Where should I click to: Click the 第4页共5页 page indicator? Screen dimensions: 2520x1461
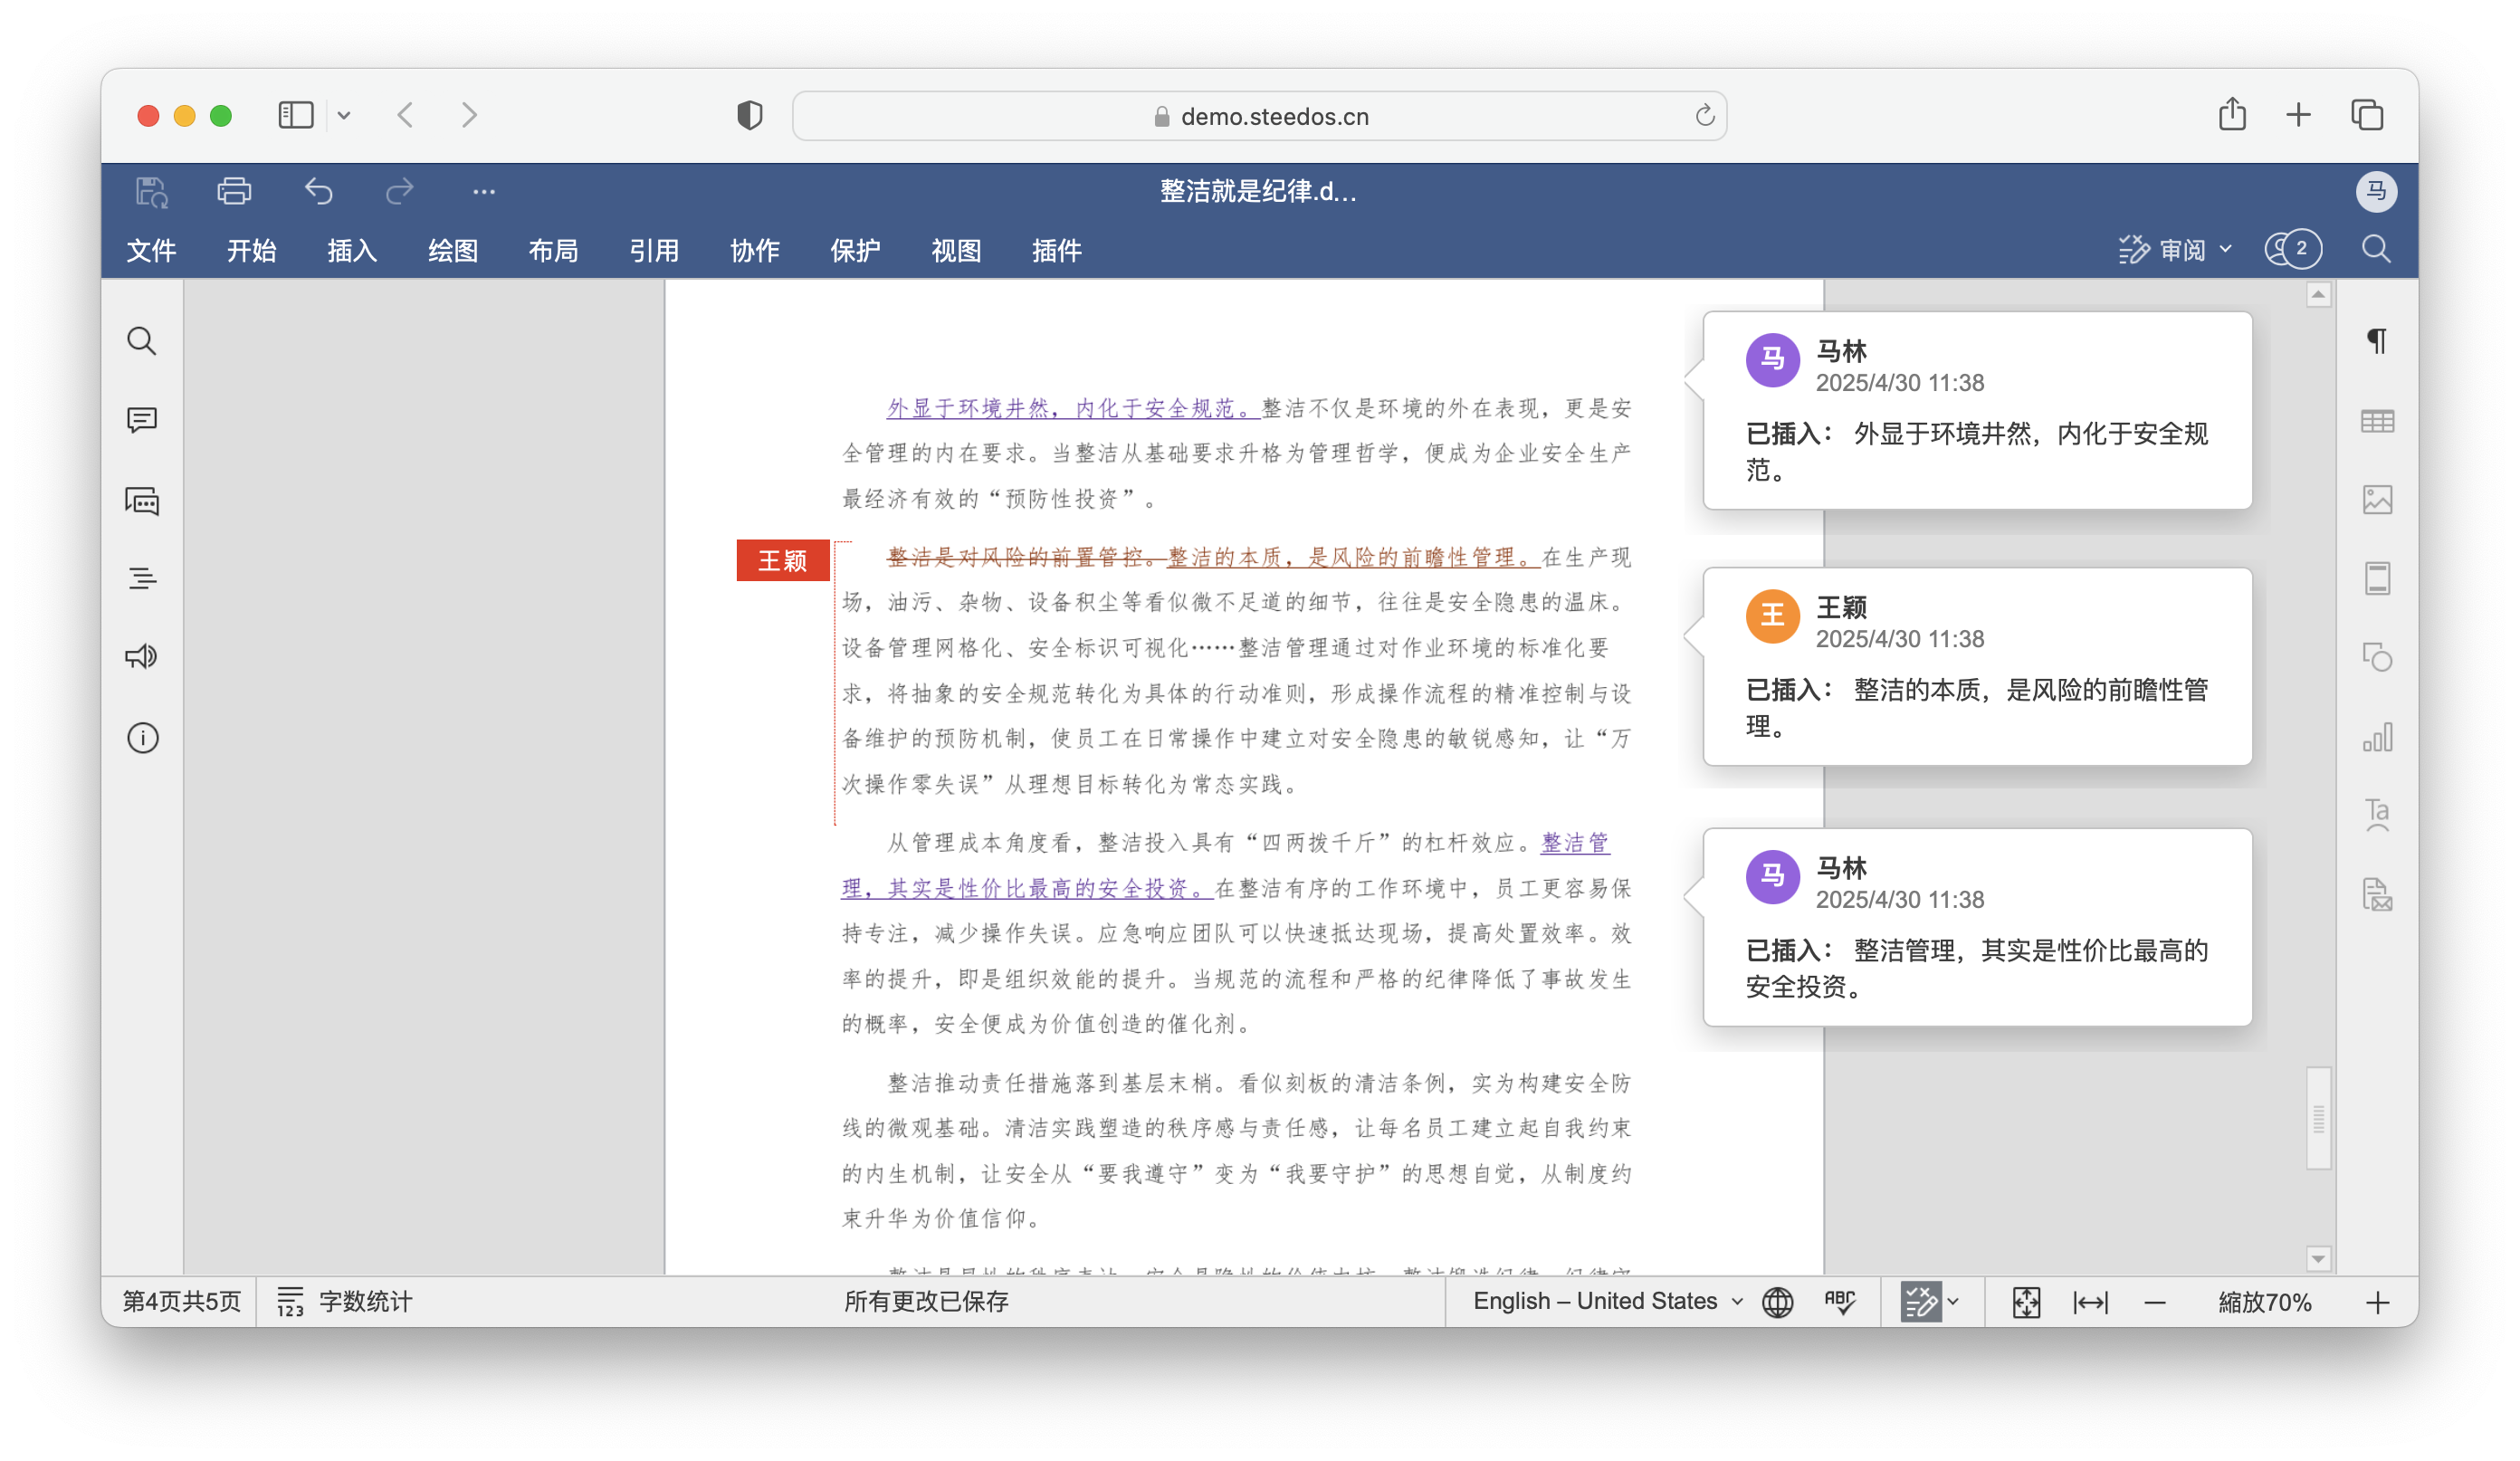pos(181,1301)
